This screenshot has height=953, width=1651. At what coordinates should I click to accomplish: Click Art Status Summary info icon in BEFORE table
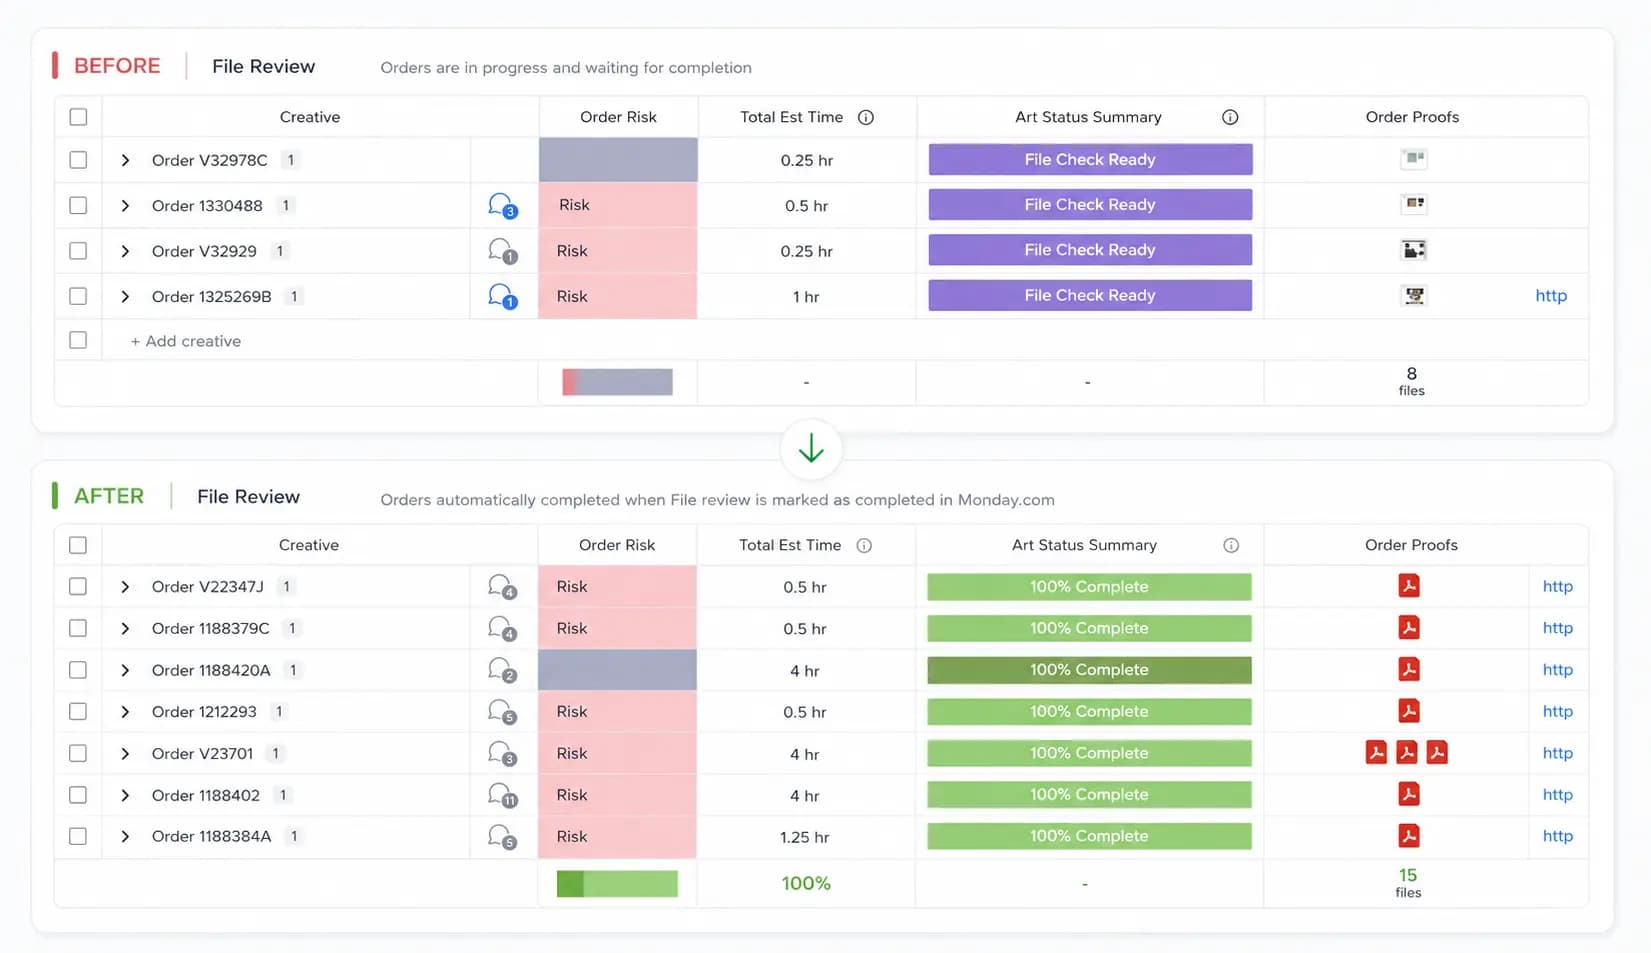(1230, 117)
